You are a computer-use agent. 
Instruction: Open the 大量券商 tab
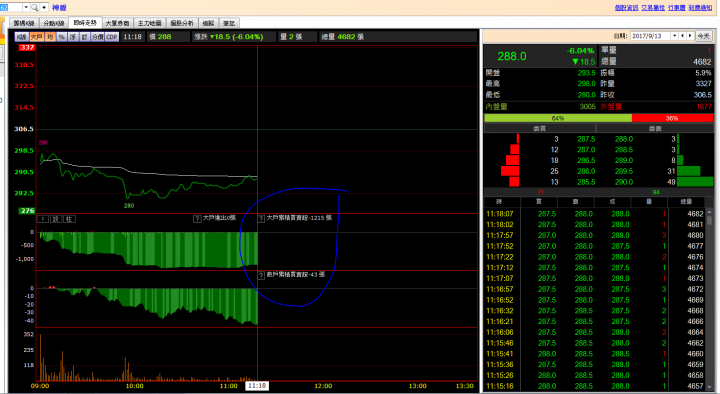click(x=117, y=23)
